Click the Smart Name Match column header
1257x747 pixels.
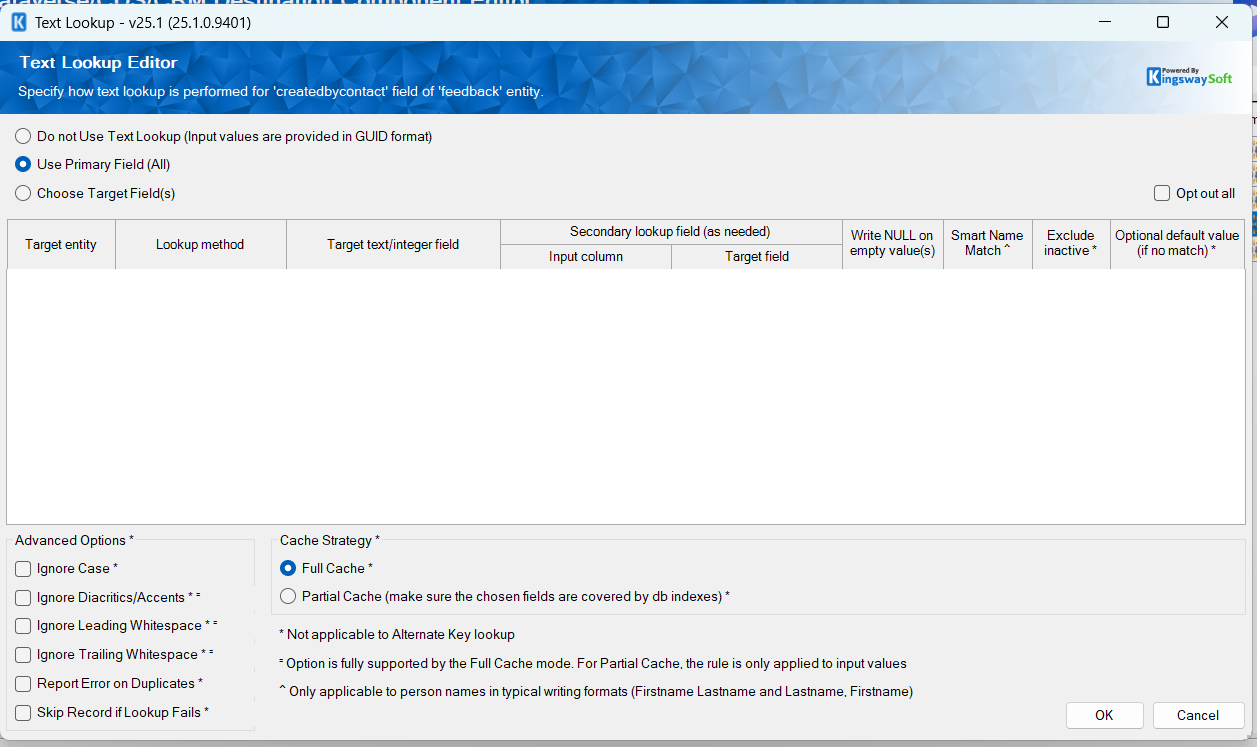[988, 245]
